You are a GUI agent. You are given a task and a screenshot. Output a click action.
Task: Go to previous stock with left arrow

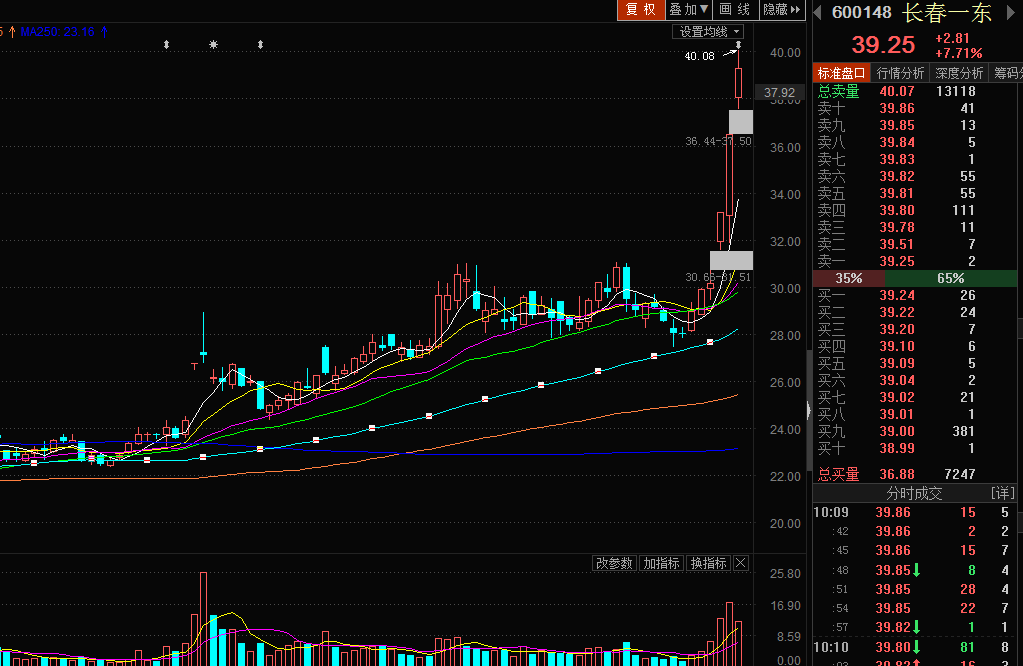point(817,12)
